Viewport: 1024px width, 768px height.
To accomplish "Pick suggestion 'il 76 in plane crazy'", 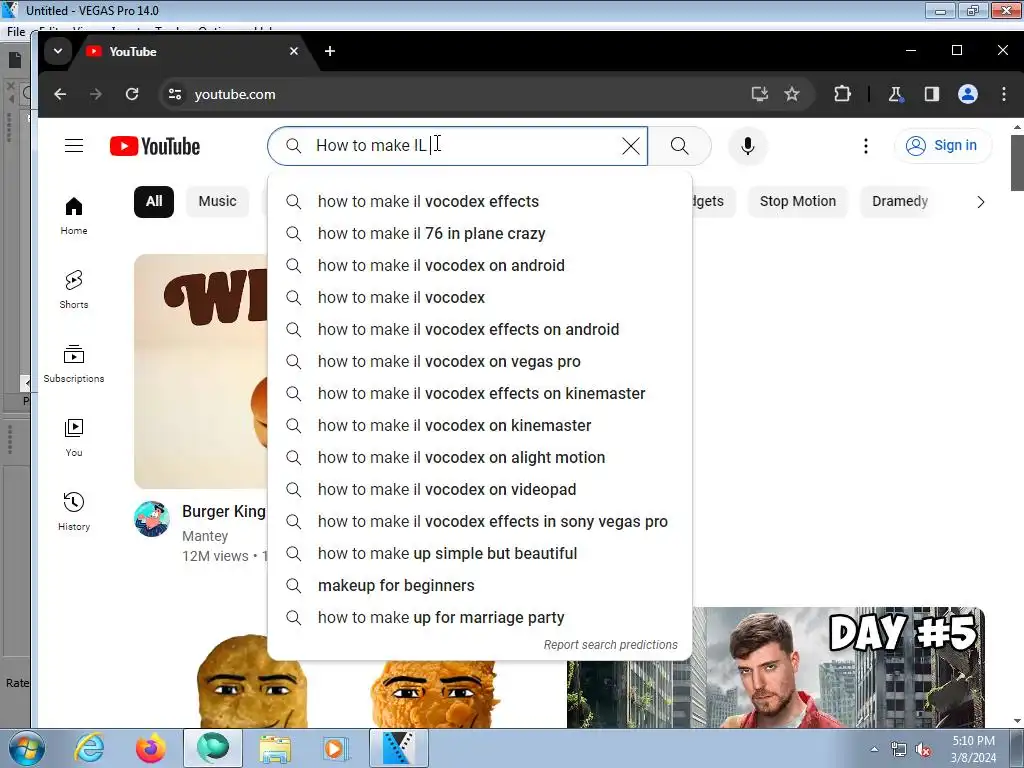I will [479, 233].
